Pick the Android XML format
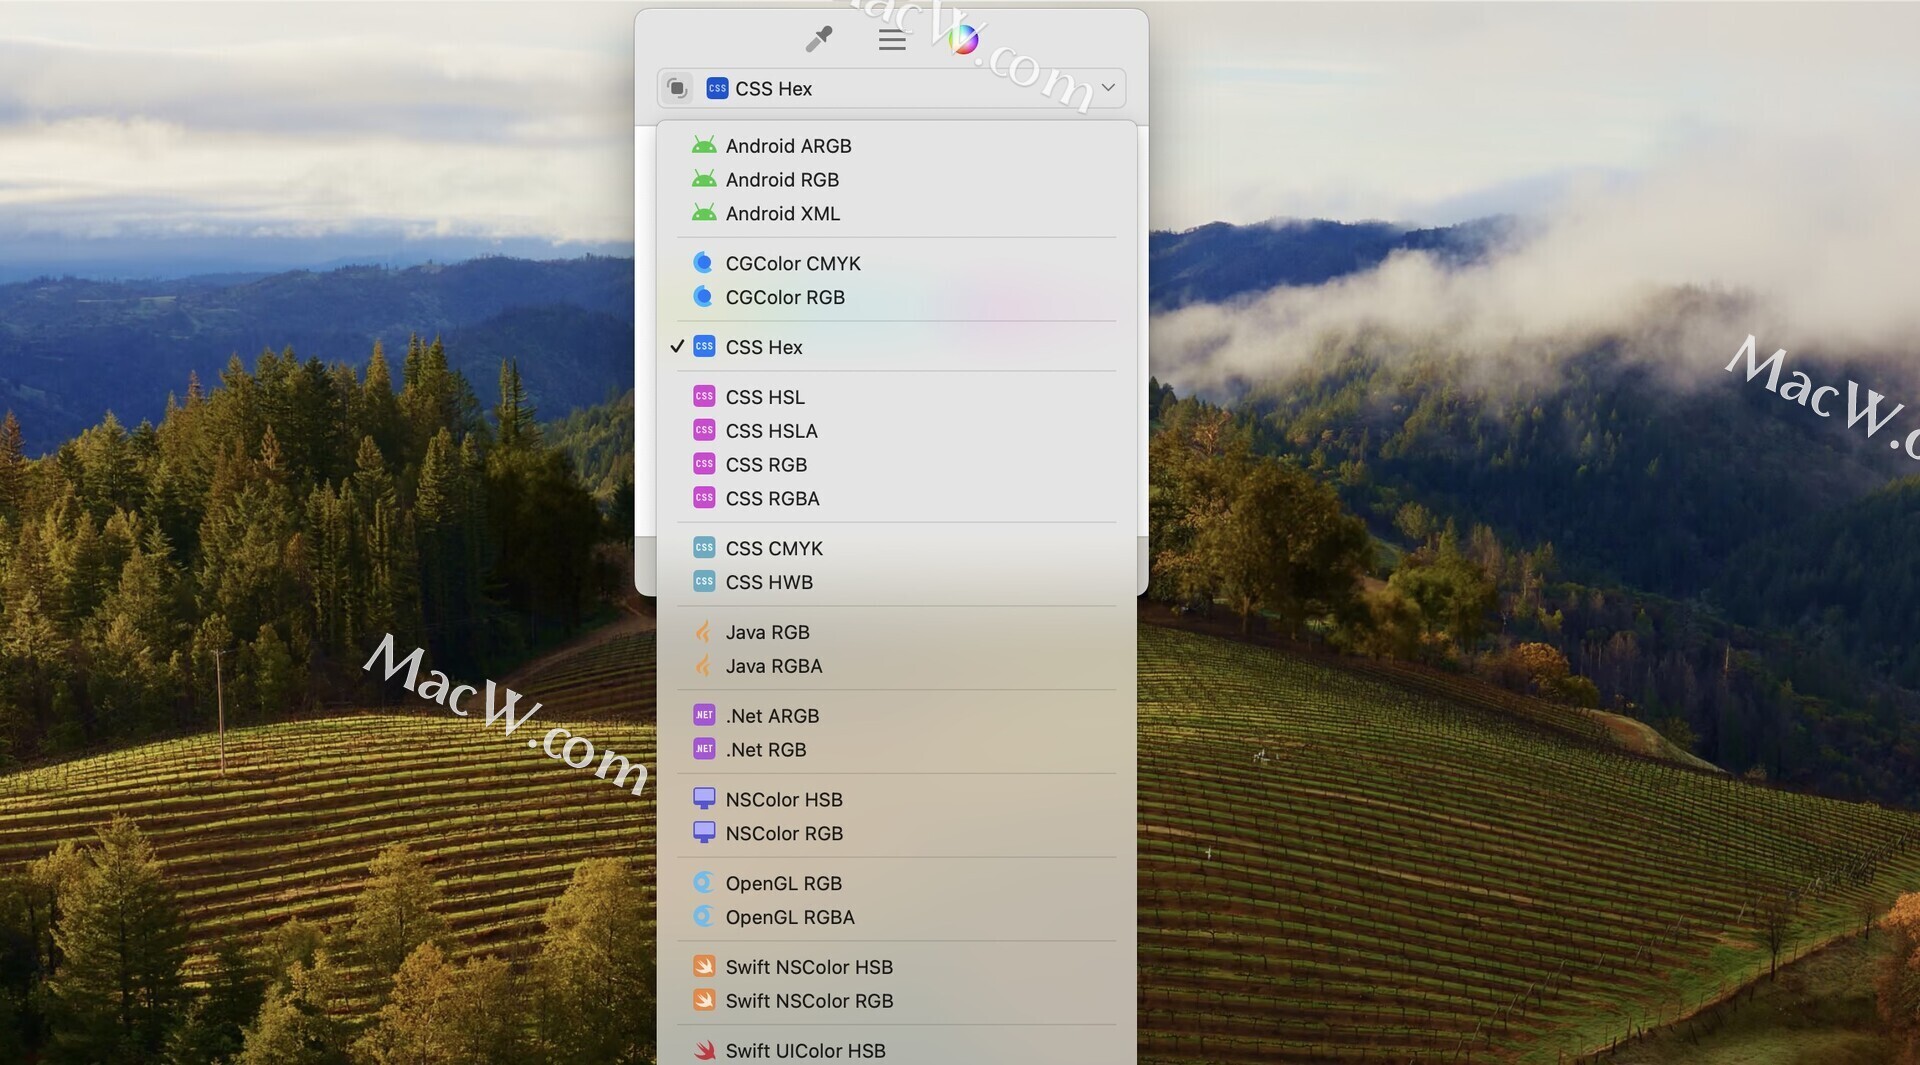Image resolution: width=1920 pixels, height=1065 pixels. click(x=896, y=214)
